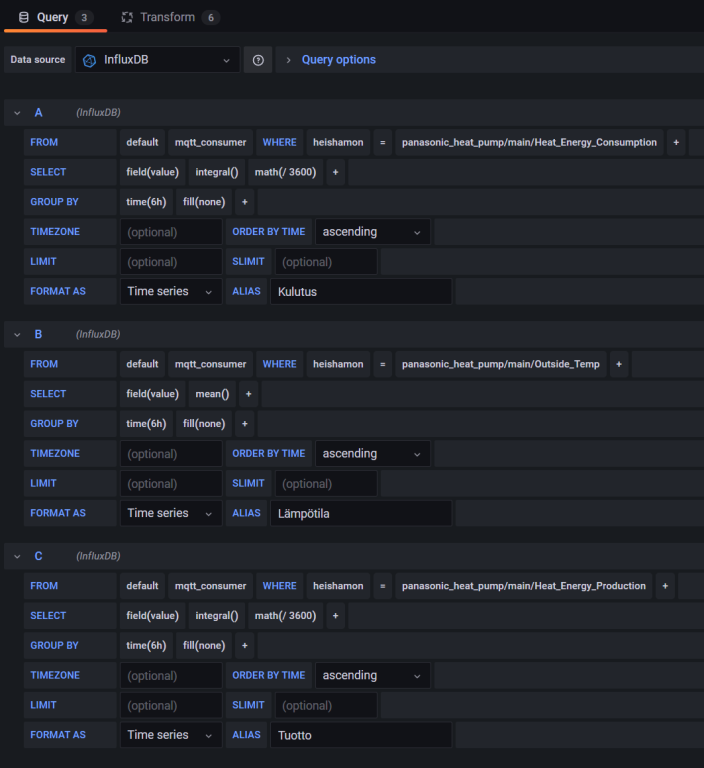
Task: Open ORDER BY TIME dropdown in query A
Action: 373,232
